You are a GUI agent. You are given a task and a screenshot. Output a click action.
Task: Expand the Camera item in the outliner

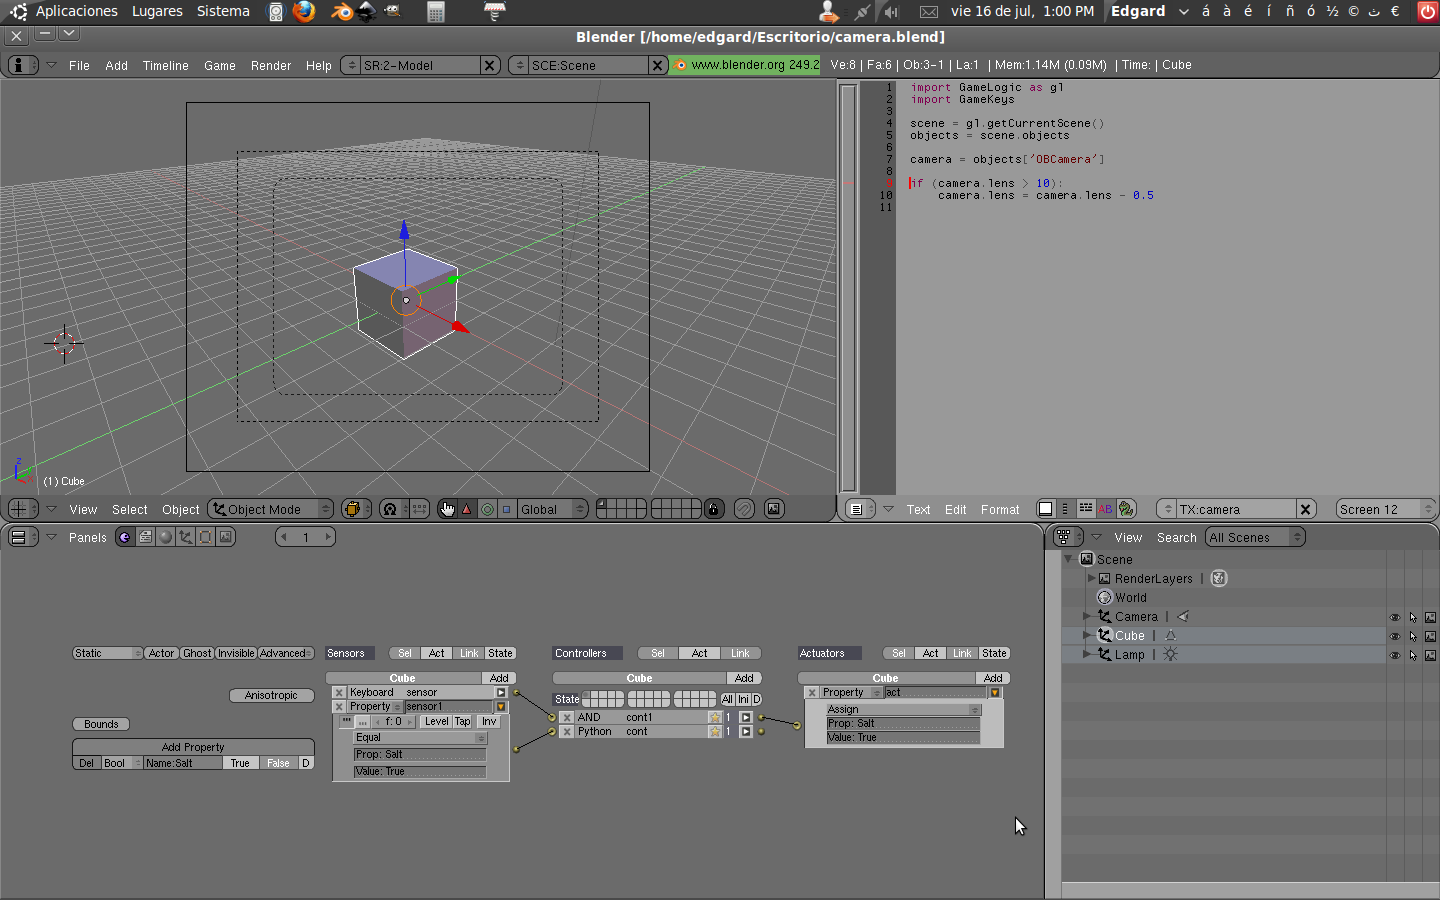1088,617
